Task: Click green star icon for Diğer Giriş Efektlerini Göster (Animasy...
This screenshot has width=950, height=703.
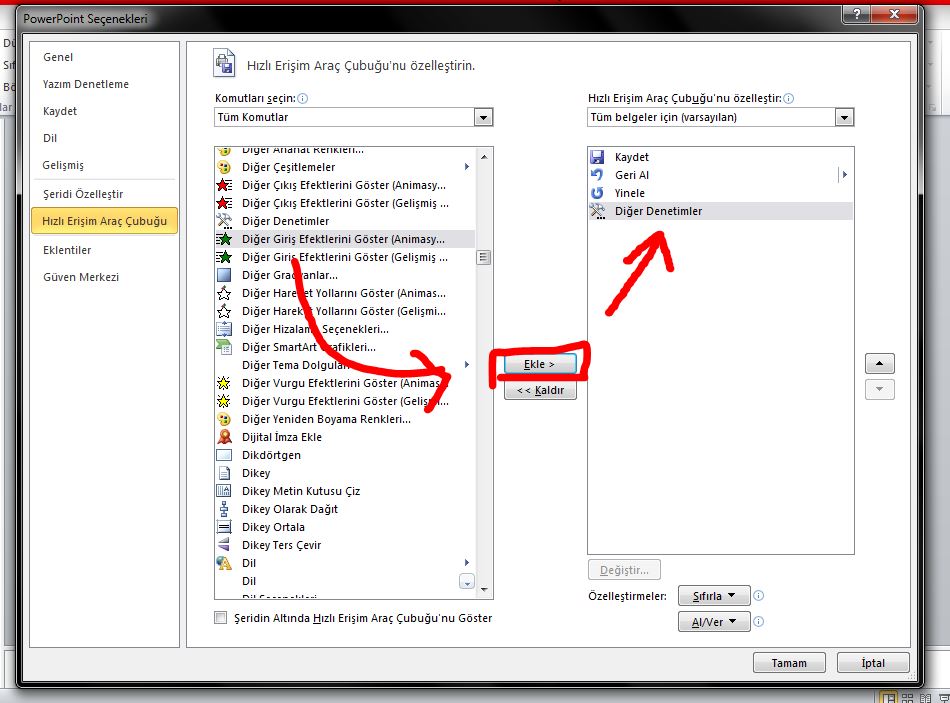Action: [224, 239]
